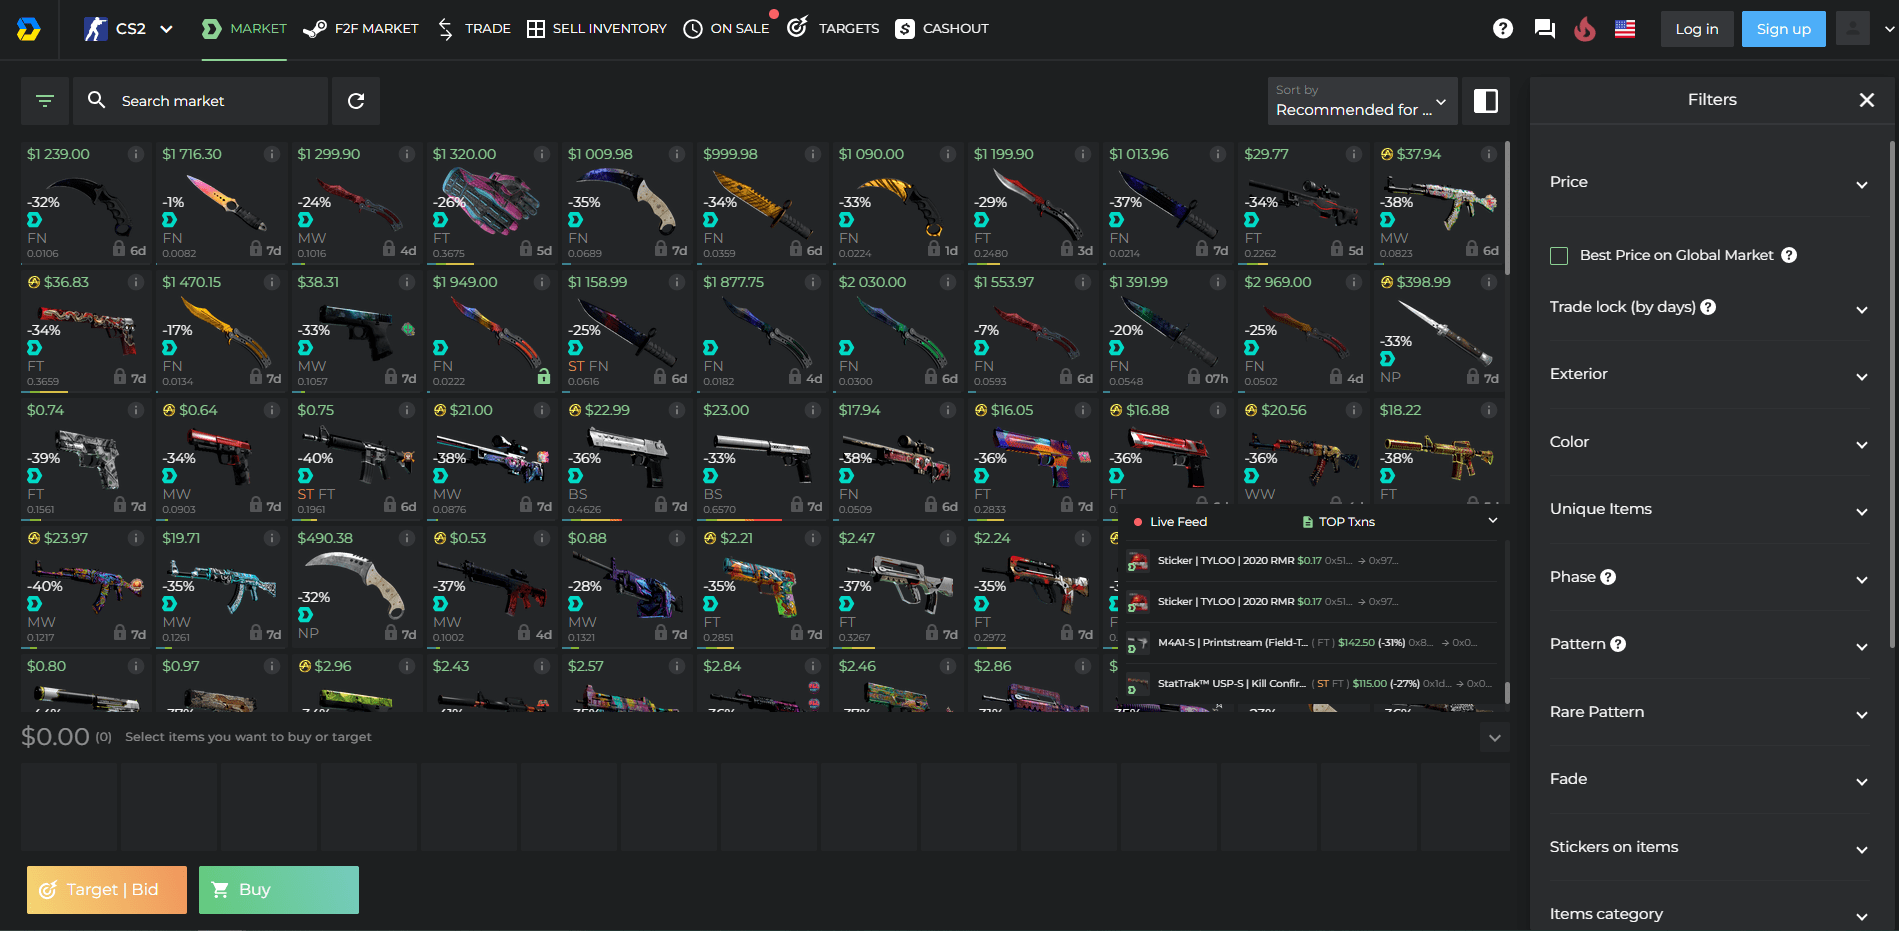Expand the Items category filter

1710,915
